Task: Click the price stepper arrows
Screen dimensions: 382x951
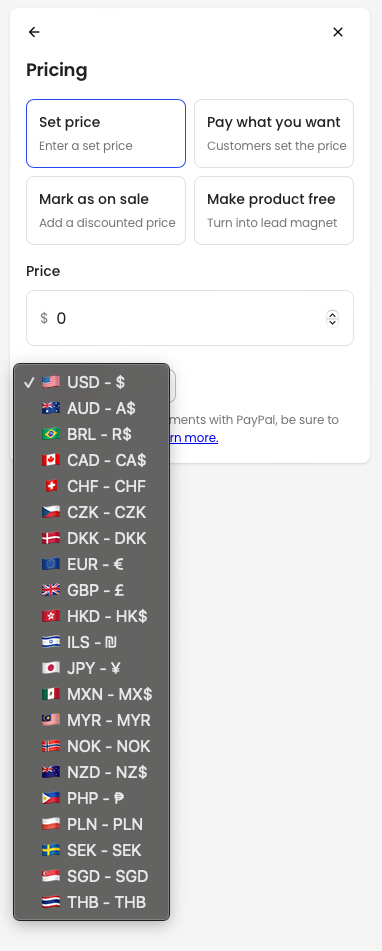Action: [x=332, y=318]
